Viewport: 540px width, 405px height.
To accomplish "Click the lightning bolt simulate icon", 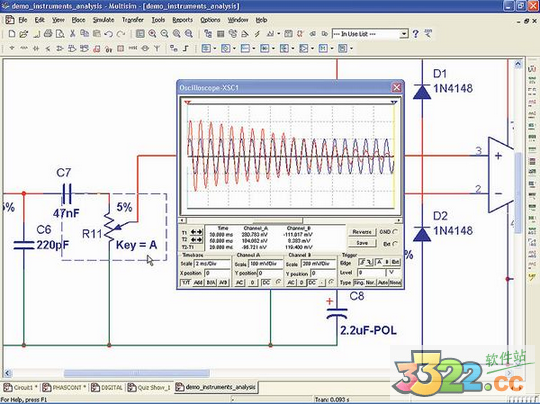I will click(257, 34).
